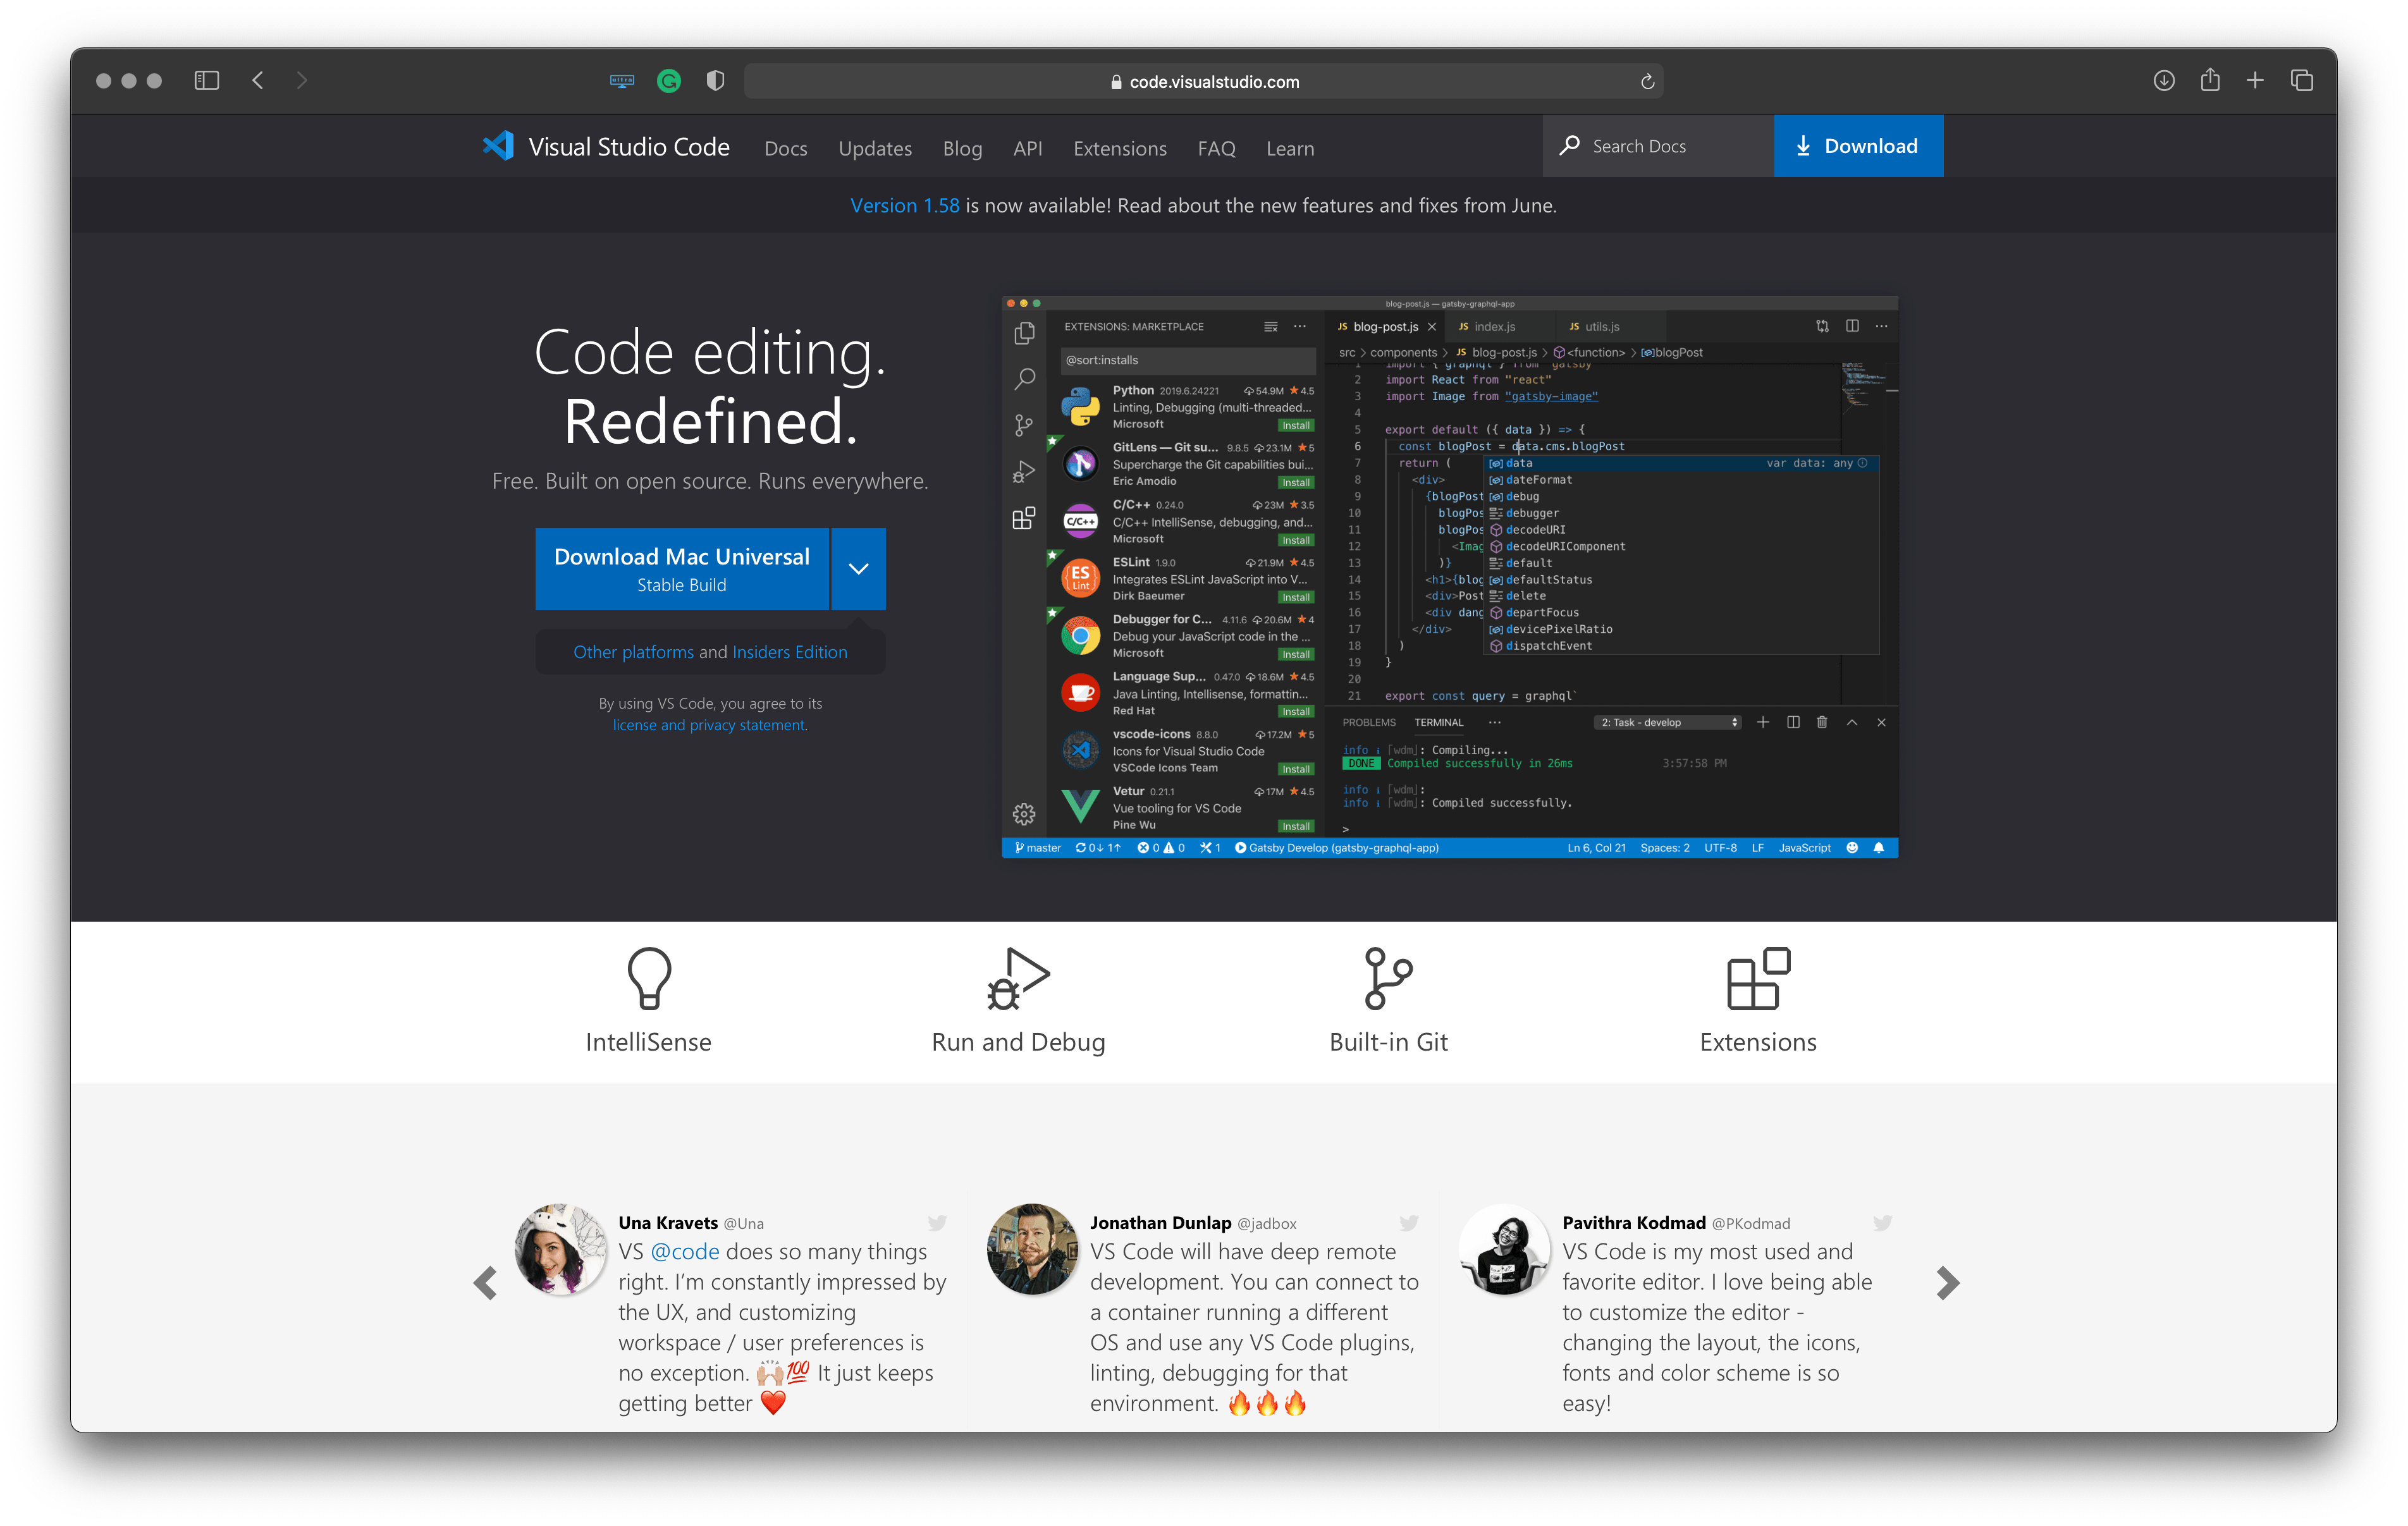Click the Search Docs field
Viewport: 2408px width, 1526px height.
click(1659, 146)
